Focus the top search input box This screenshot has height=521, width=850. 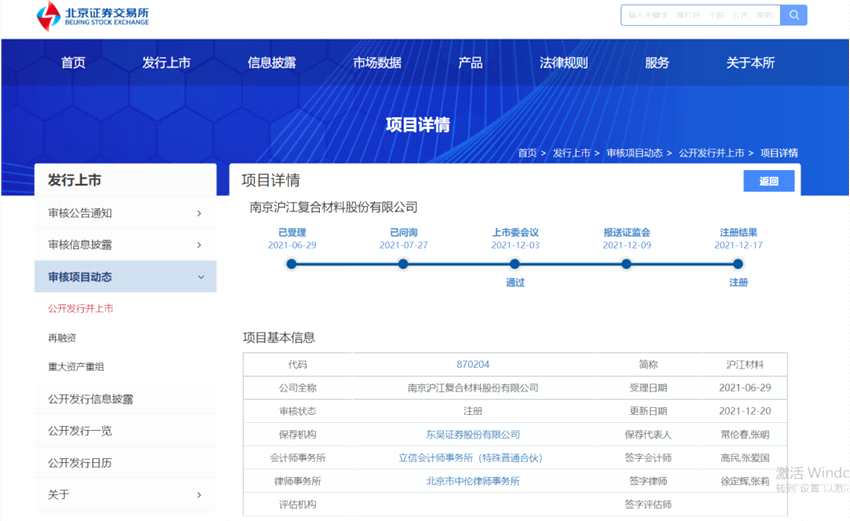coord(700,15)
